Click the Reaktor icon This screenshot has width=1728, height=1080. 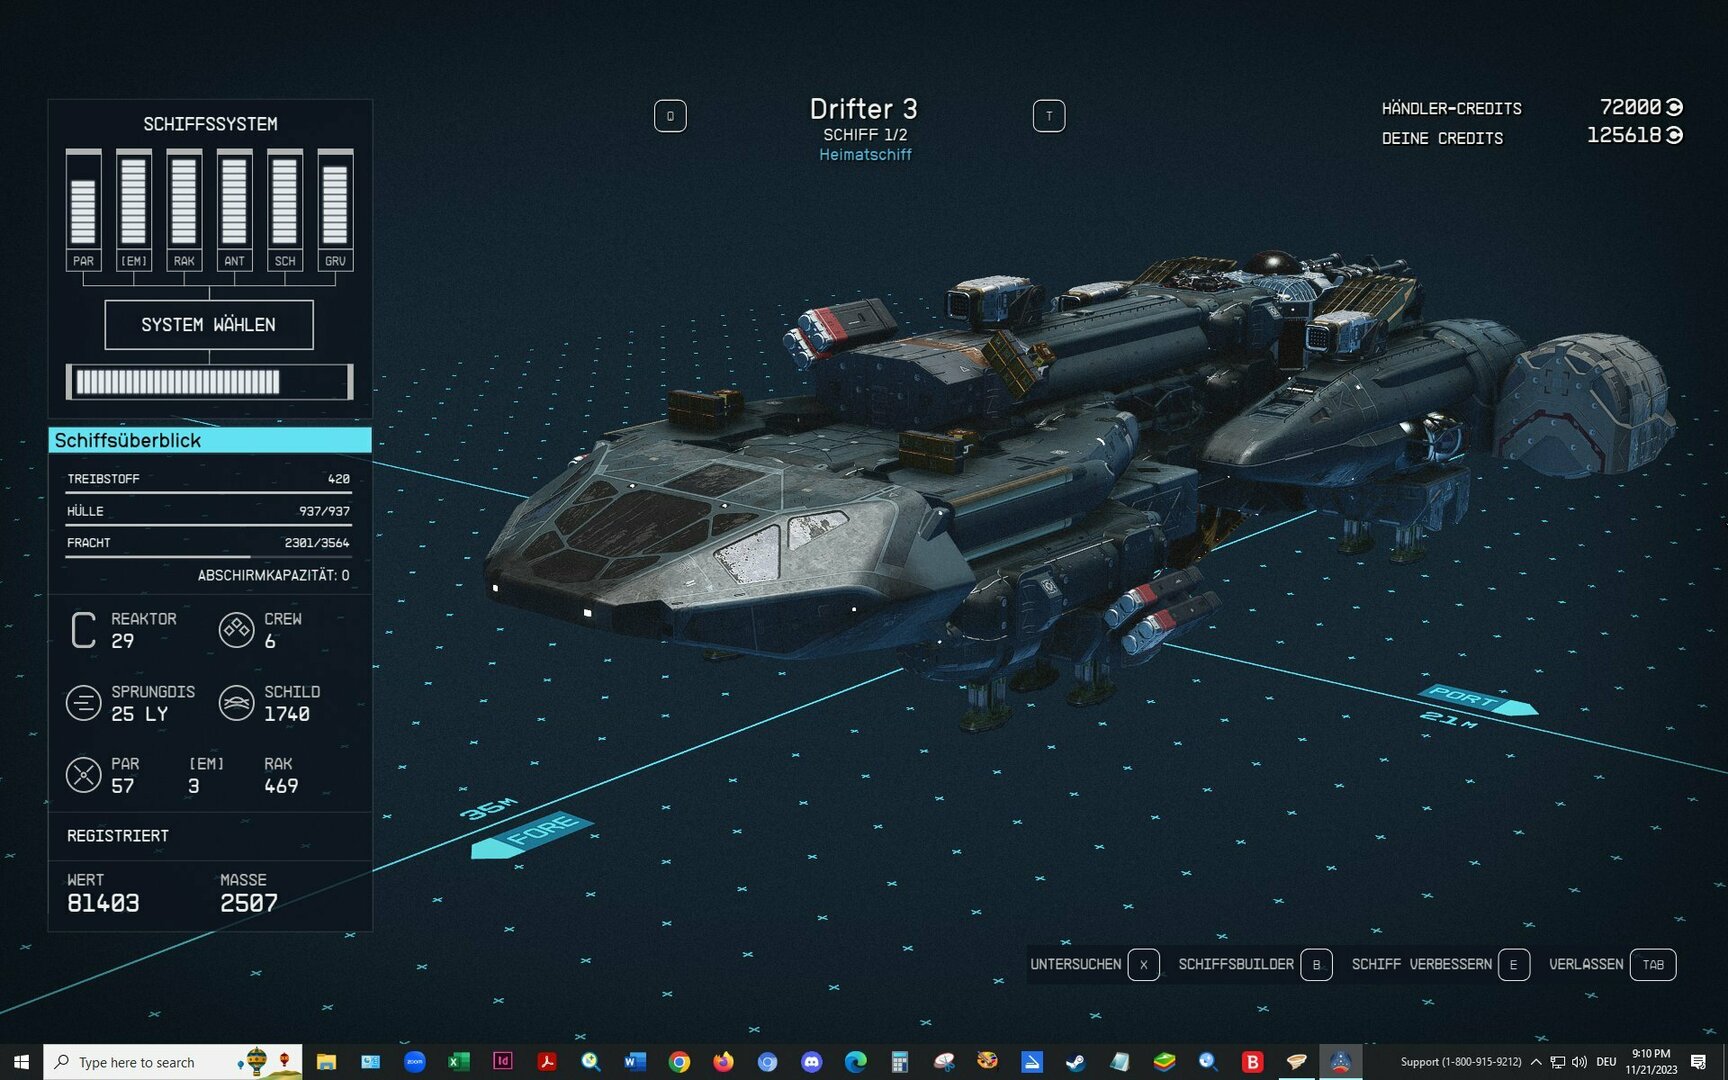(84, 630)
